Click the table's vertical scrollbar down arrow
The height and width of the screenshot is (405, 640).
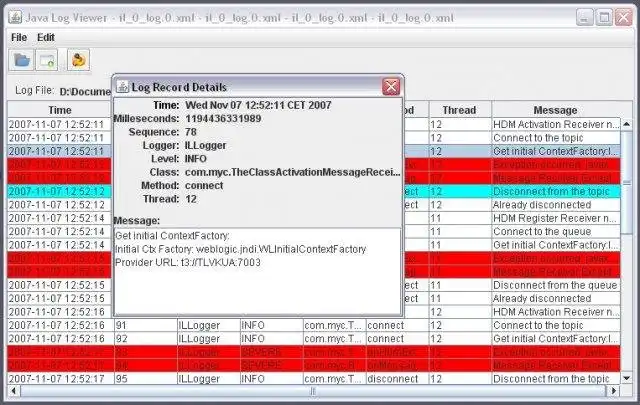(627, 378)
